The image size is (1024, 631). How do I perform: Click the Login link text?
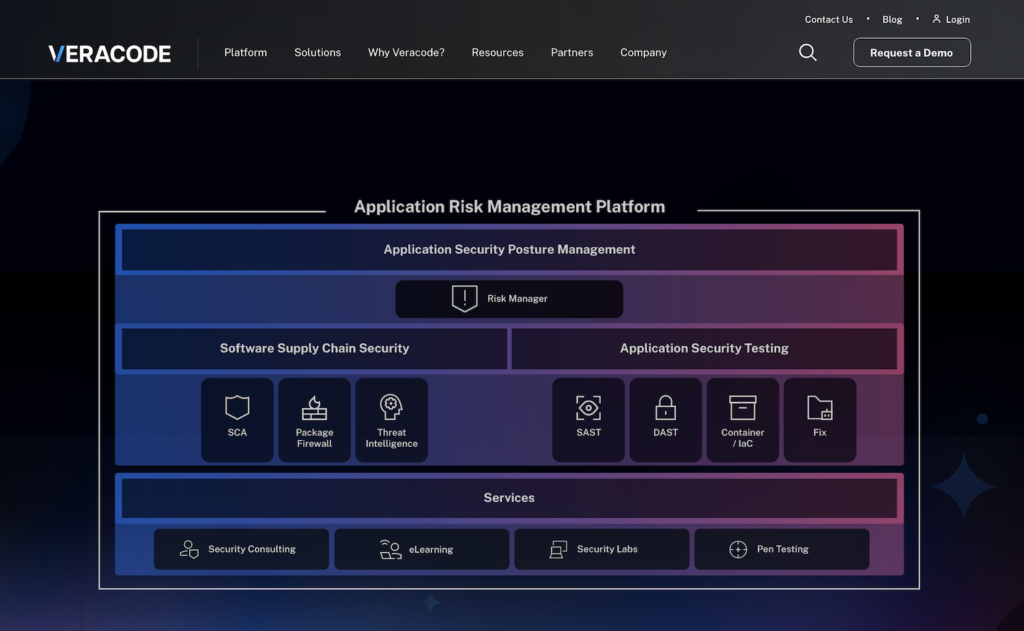[958, 20]
